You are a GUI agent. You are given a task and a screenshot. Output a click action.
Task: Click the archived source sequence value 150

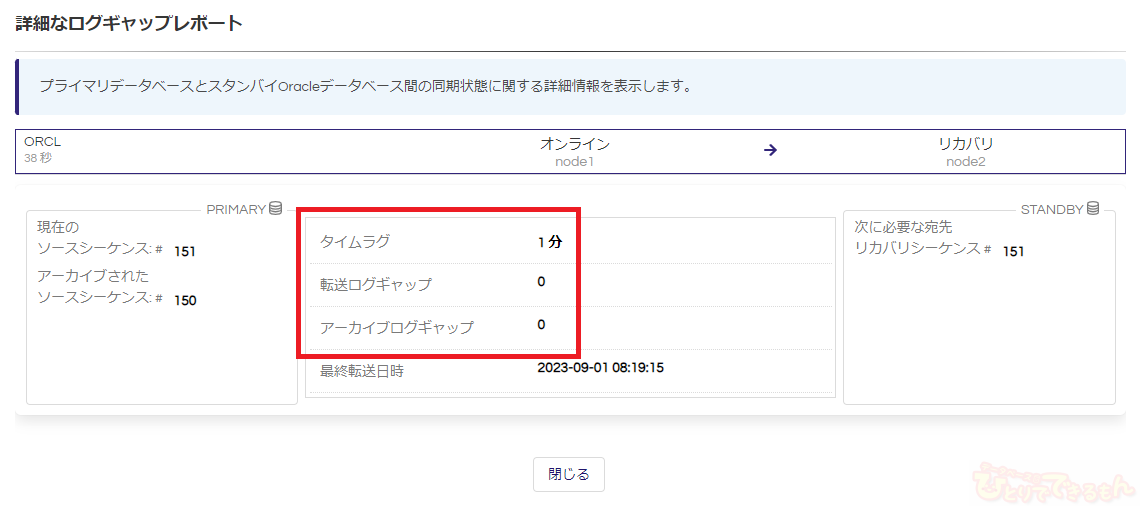coord(185,300)
